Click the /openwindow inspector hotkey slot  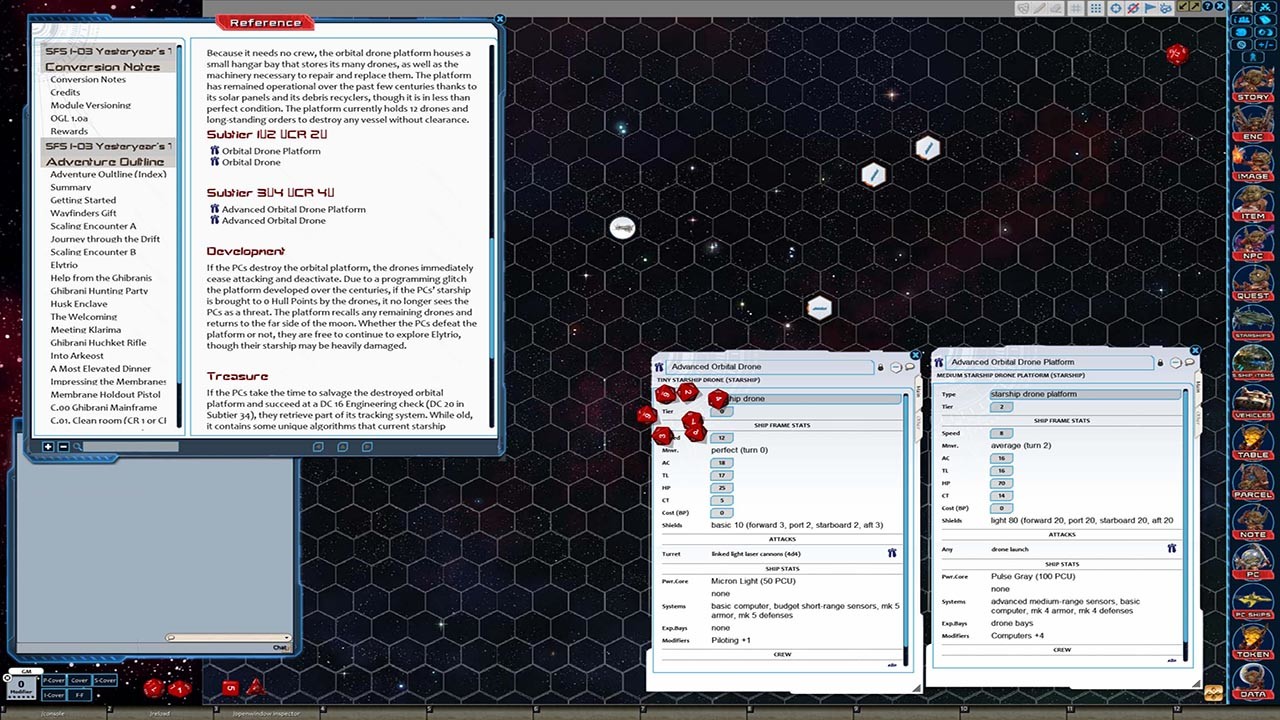click(266, 713)
